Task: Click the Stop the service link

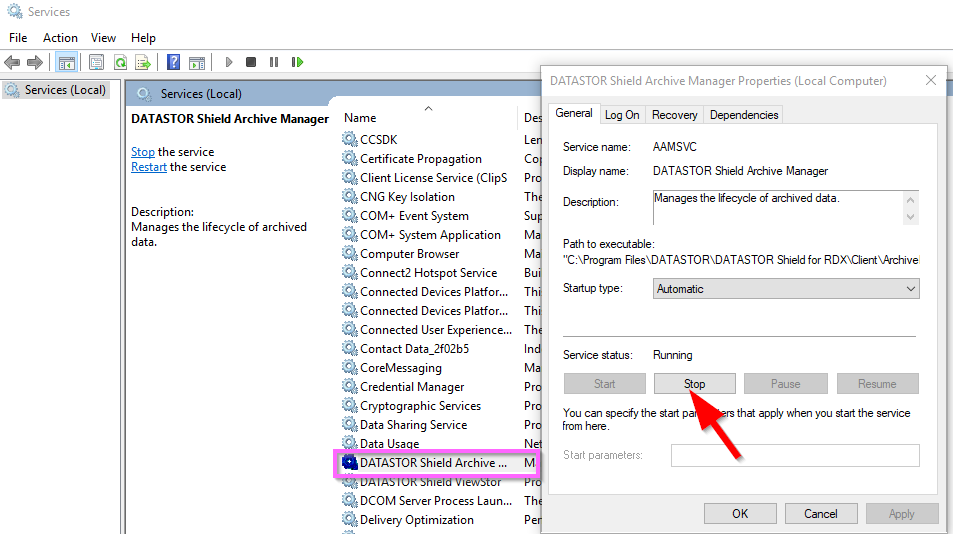Action: [x=143, y=152]
